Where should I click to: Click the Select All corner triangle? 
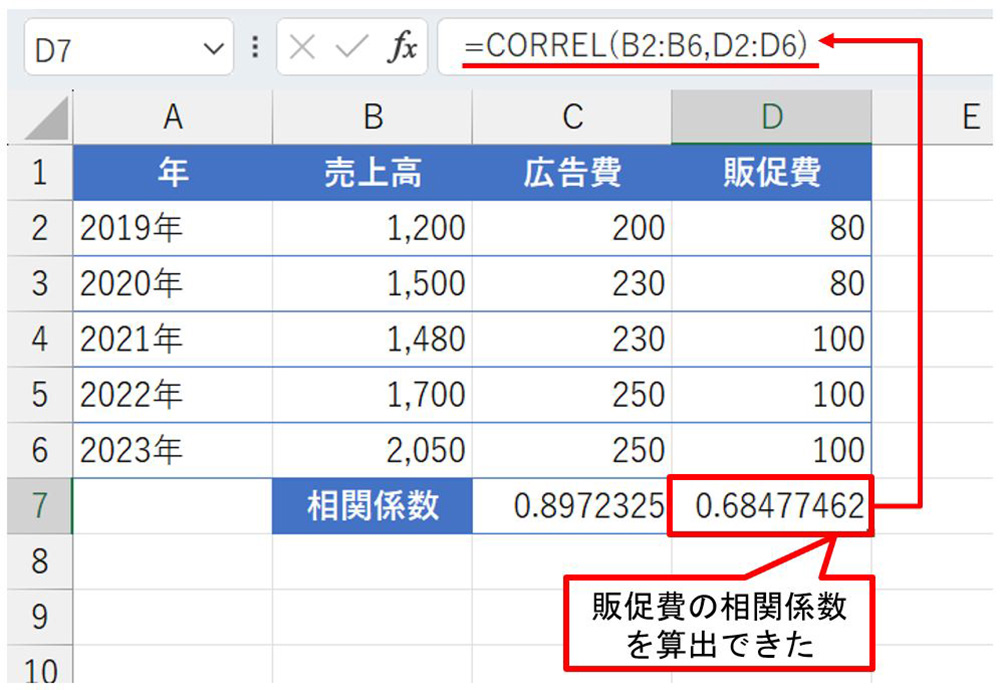pos(47,118)
